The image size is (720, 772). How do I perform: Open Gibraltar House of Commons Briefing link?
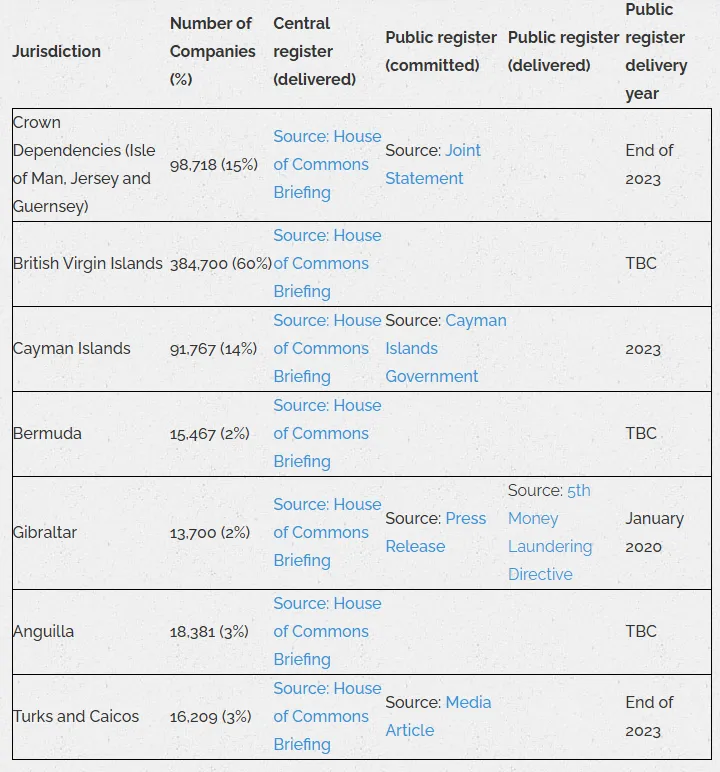tap(327, 533)
